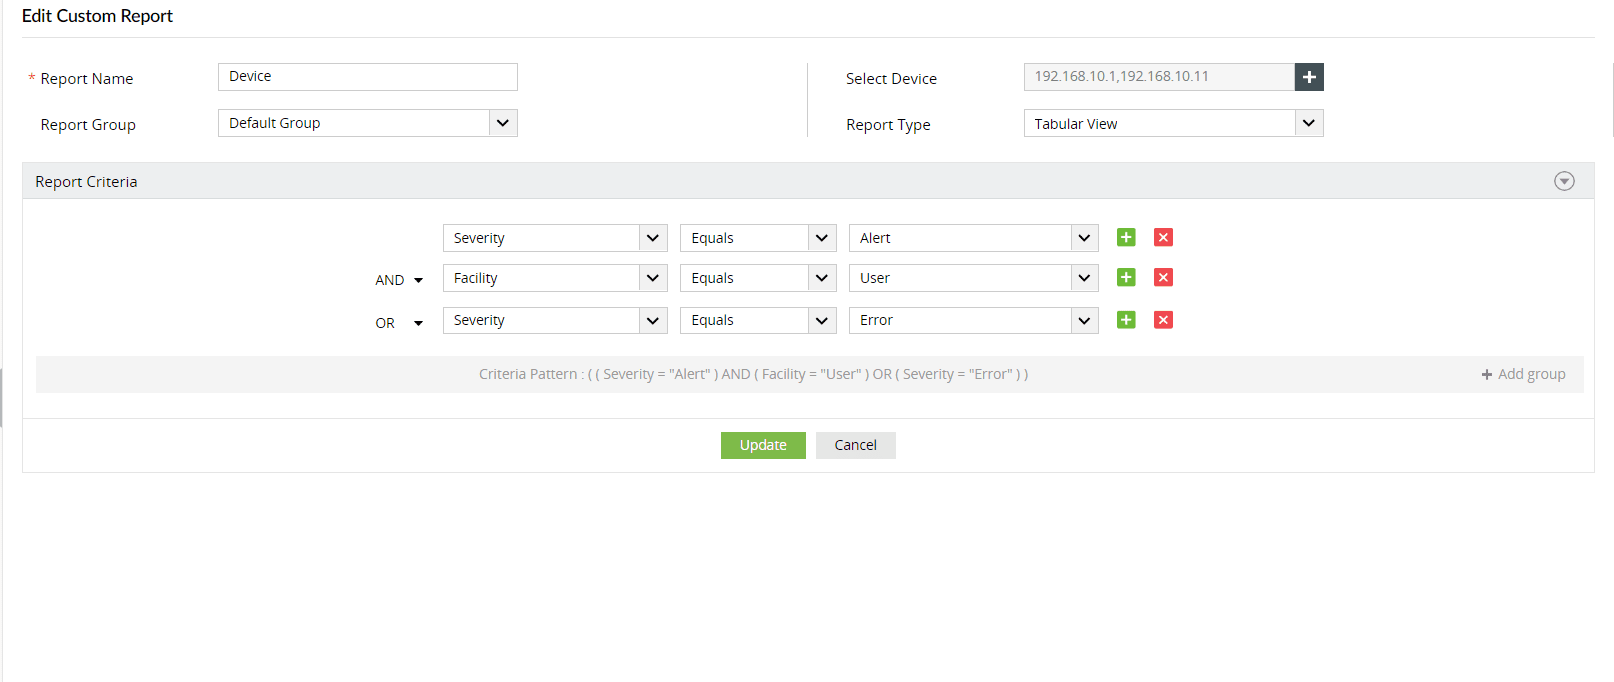This screenshot has height=682, width=1614.
Task: Open the Report Group dropdown
Action: coord(503,123)
